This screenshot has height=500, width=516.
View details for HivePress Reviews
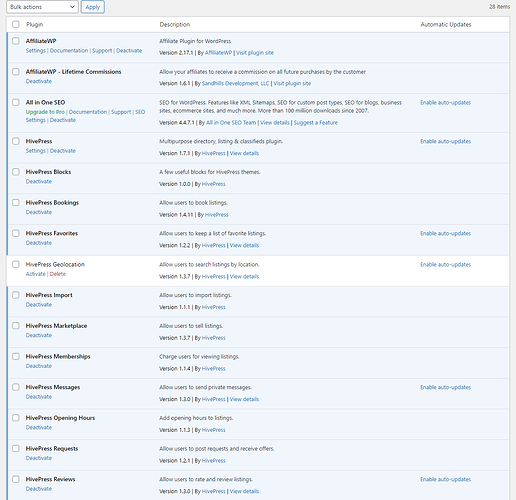tap(244, 491)
